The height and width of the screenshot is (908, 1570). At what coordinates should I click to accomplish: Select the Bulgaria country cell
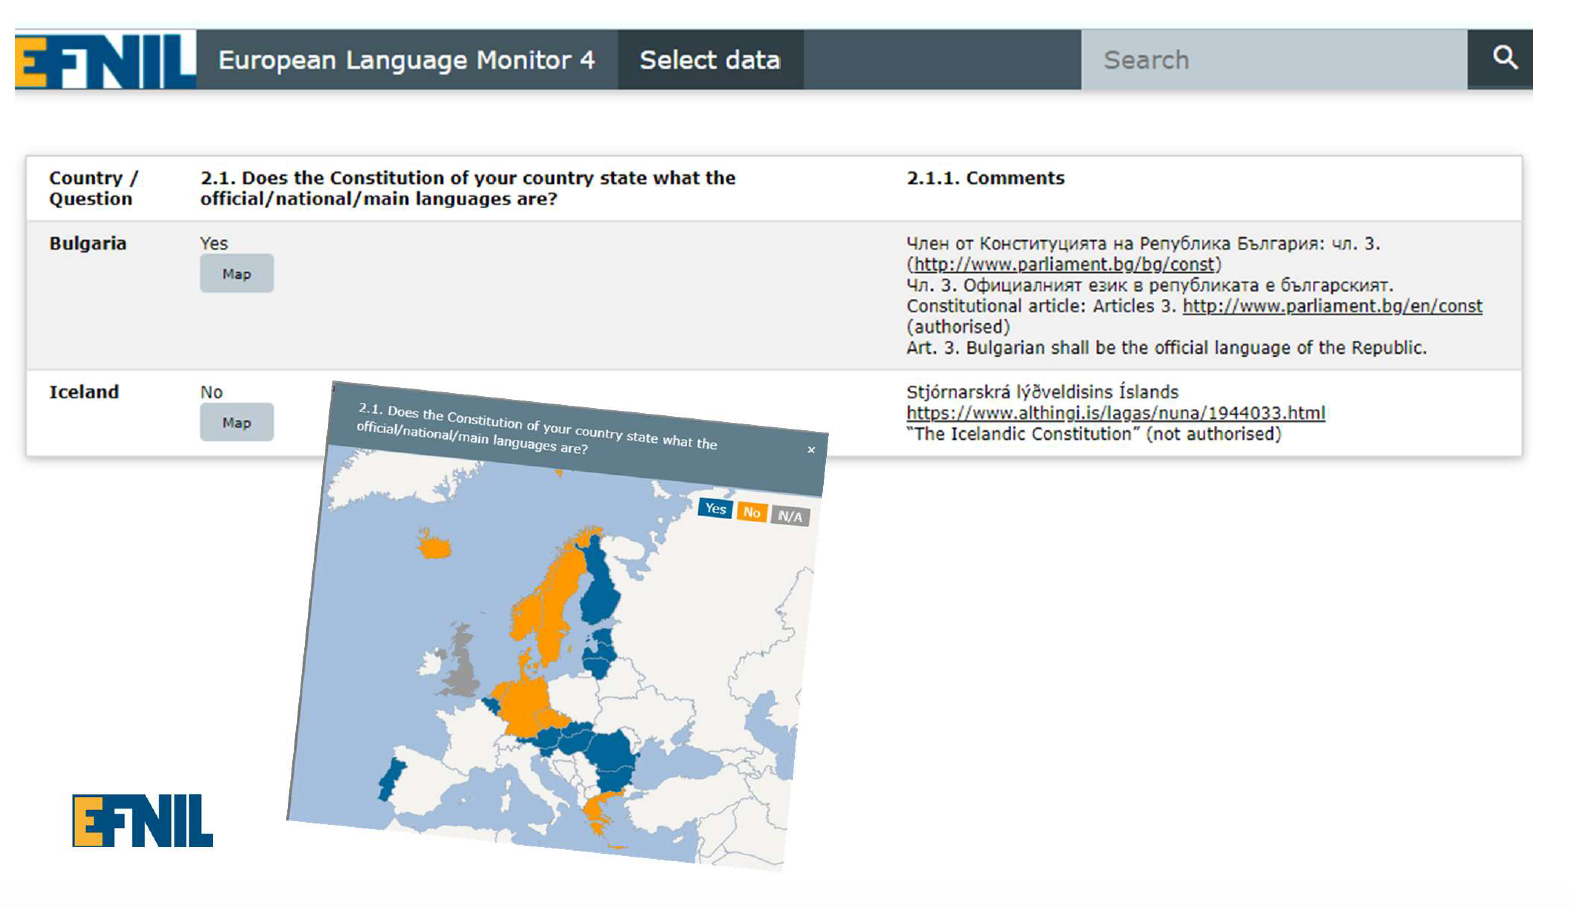[88, 243]
